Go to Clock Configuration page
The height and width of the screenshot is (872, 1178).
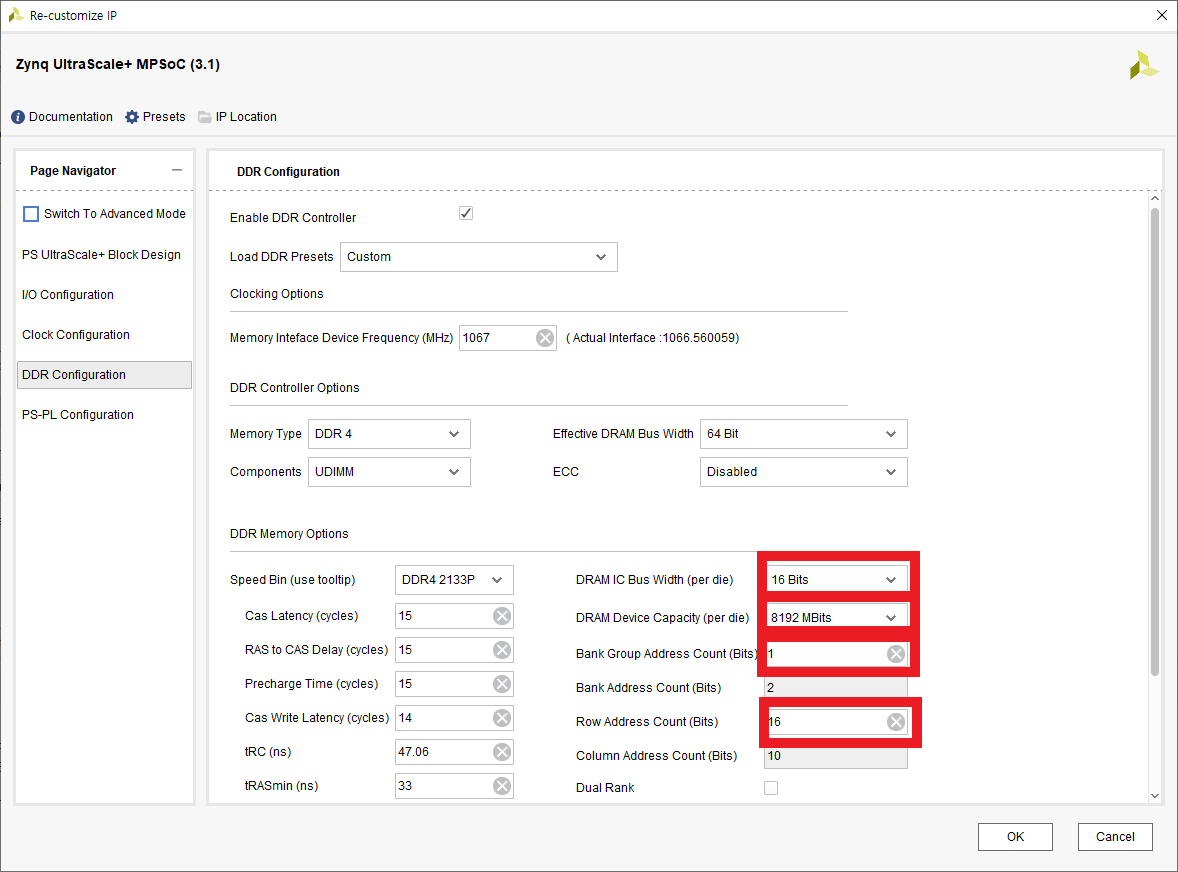76,334
